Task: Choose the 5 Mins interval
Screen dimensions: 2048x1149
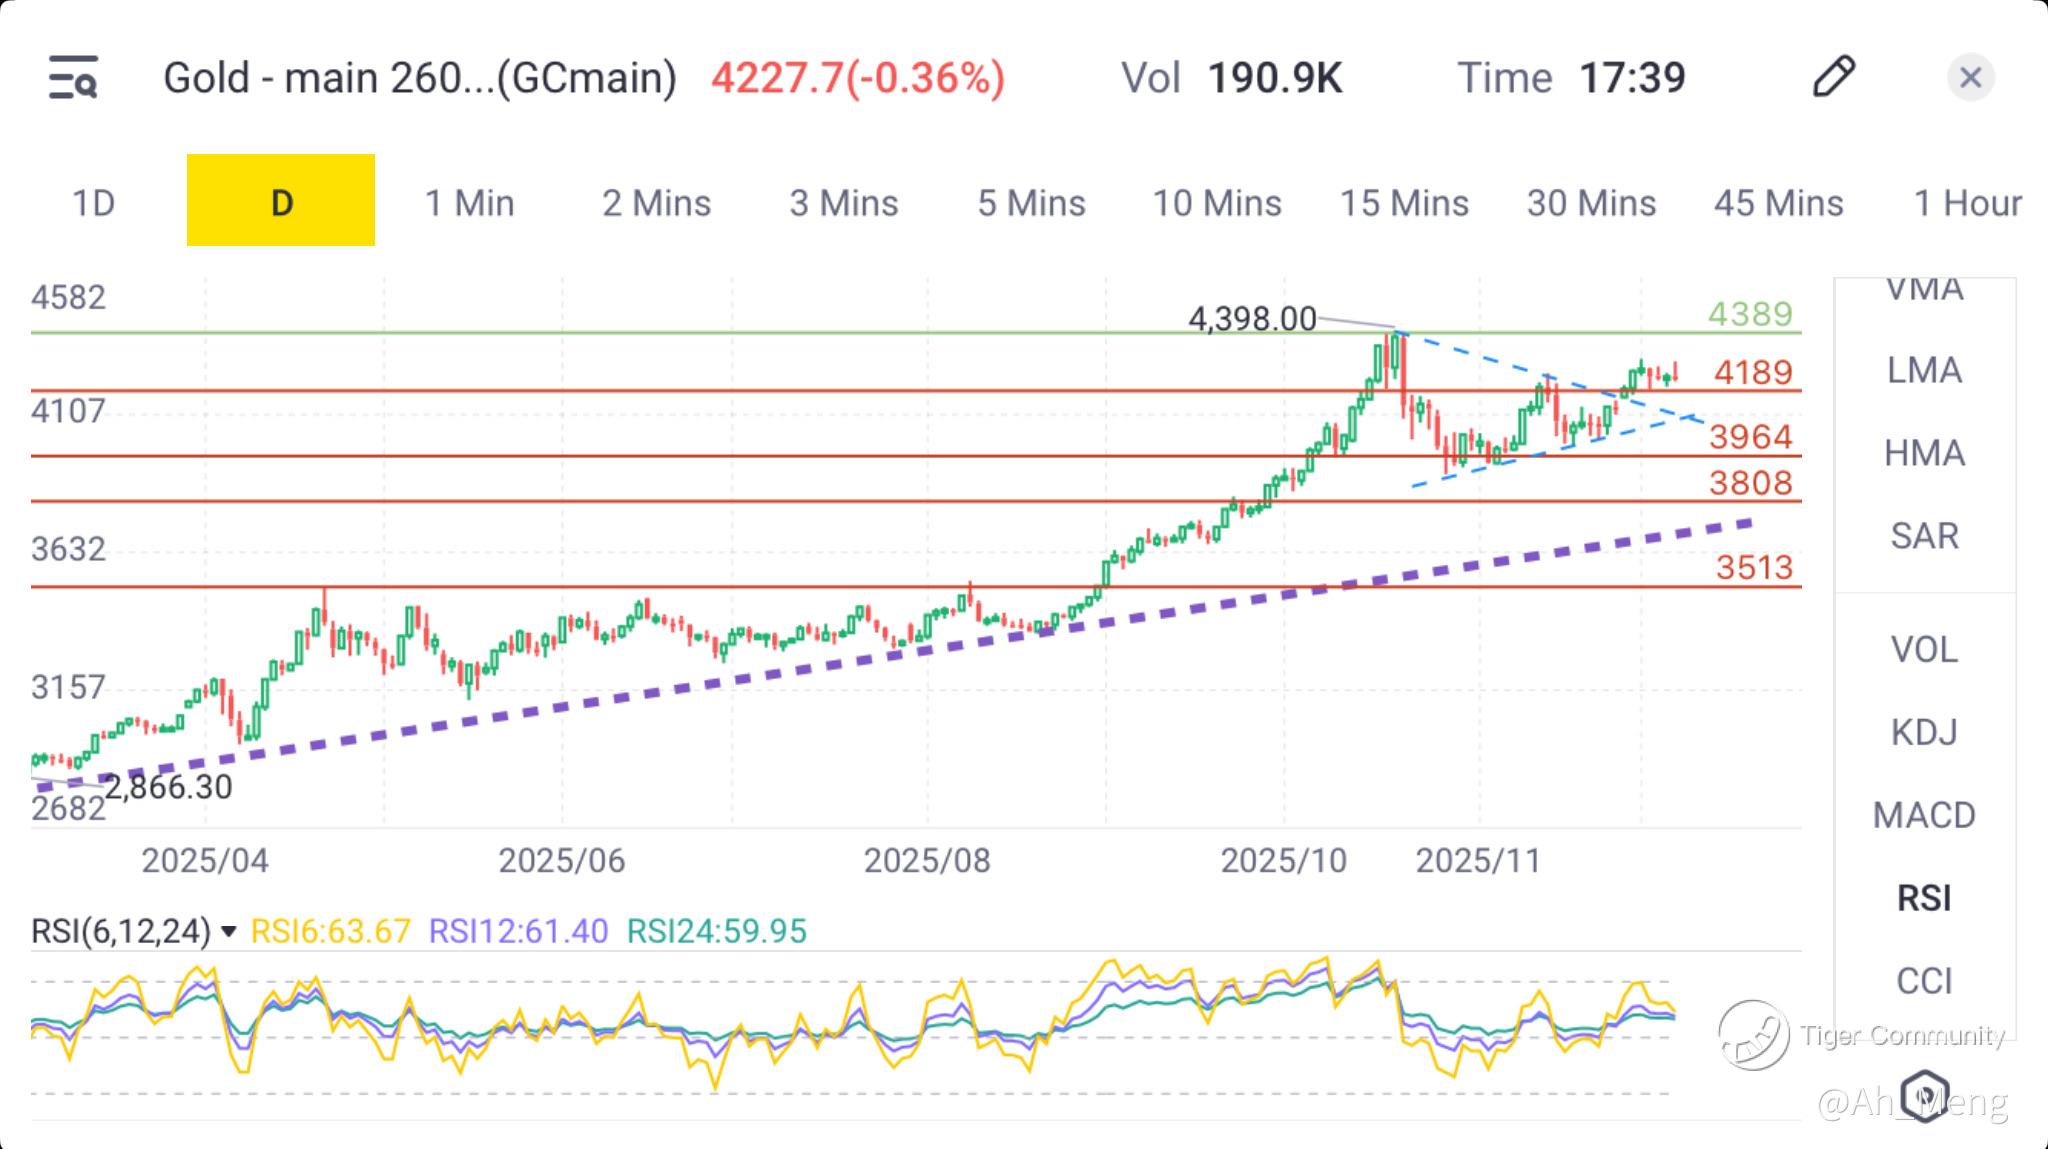Action: coord(1031,203)
